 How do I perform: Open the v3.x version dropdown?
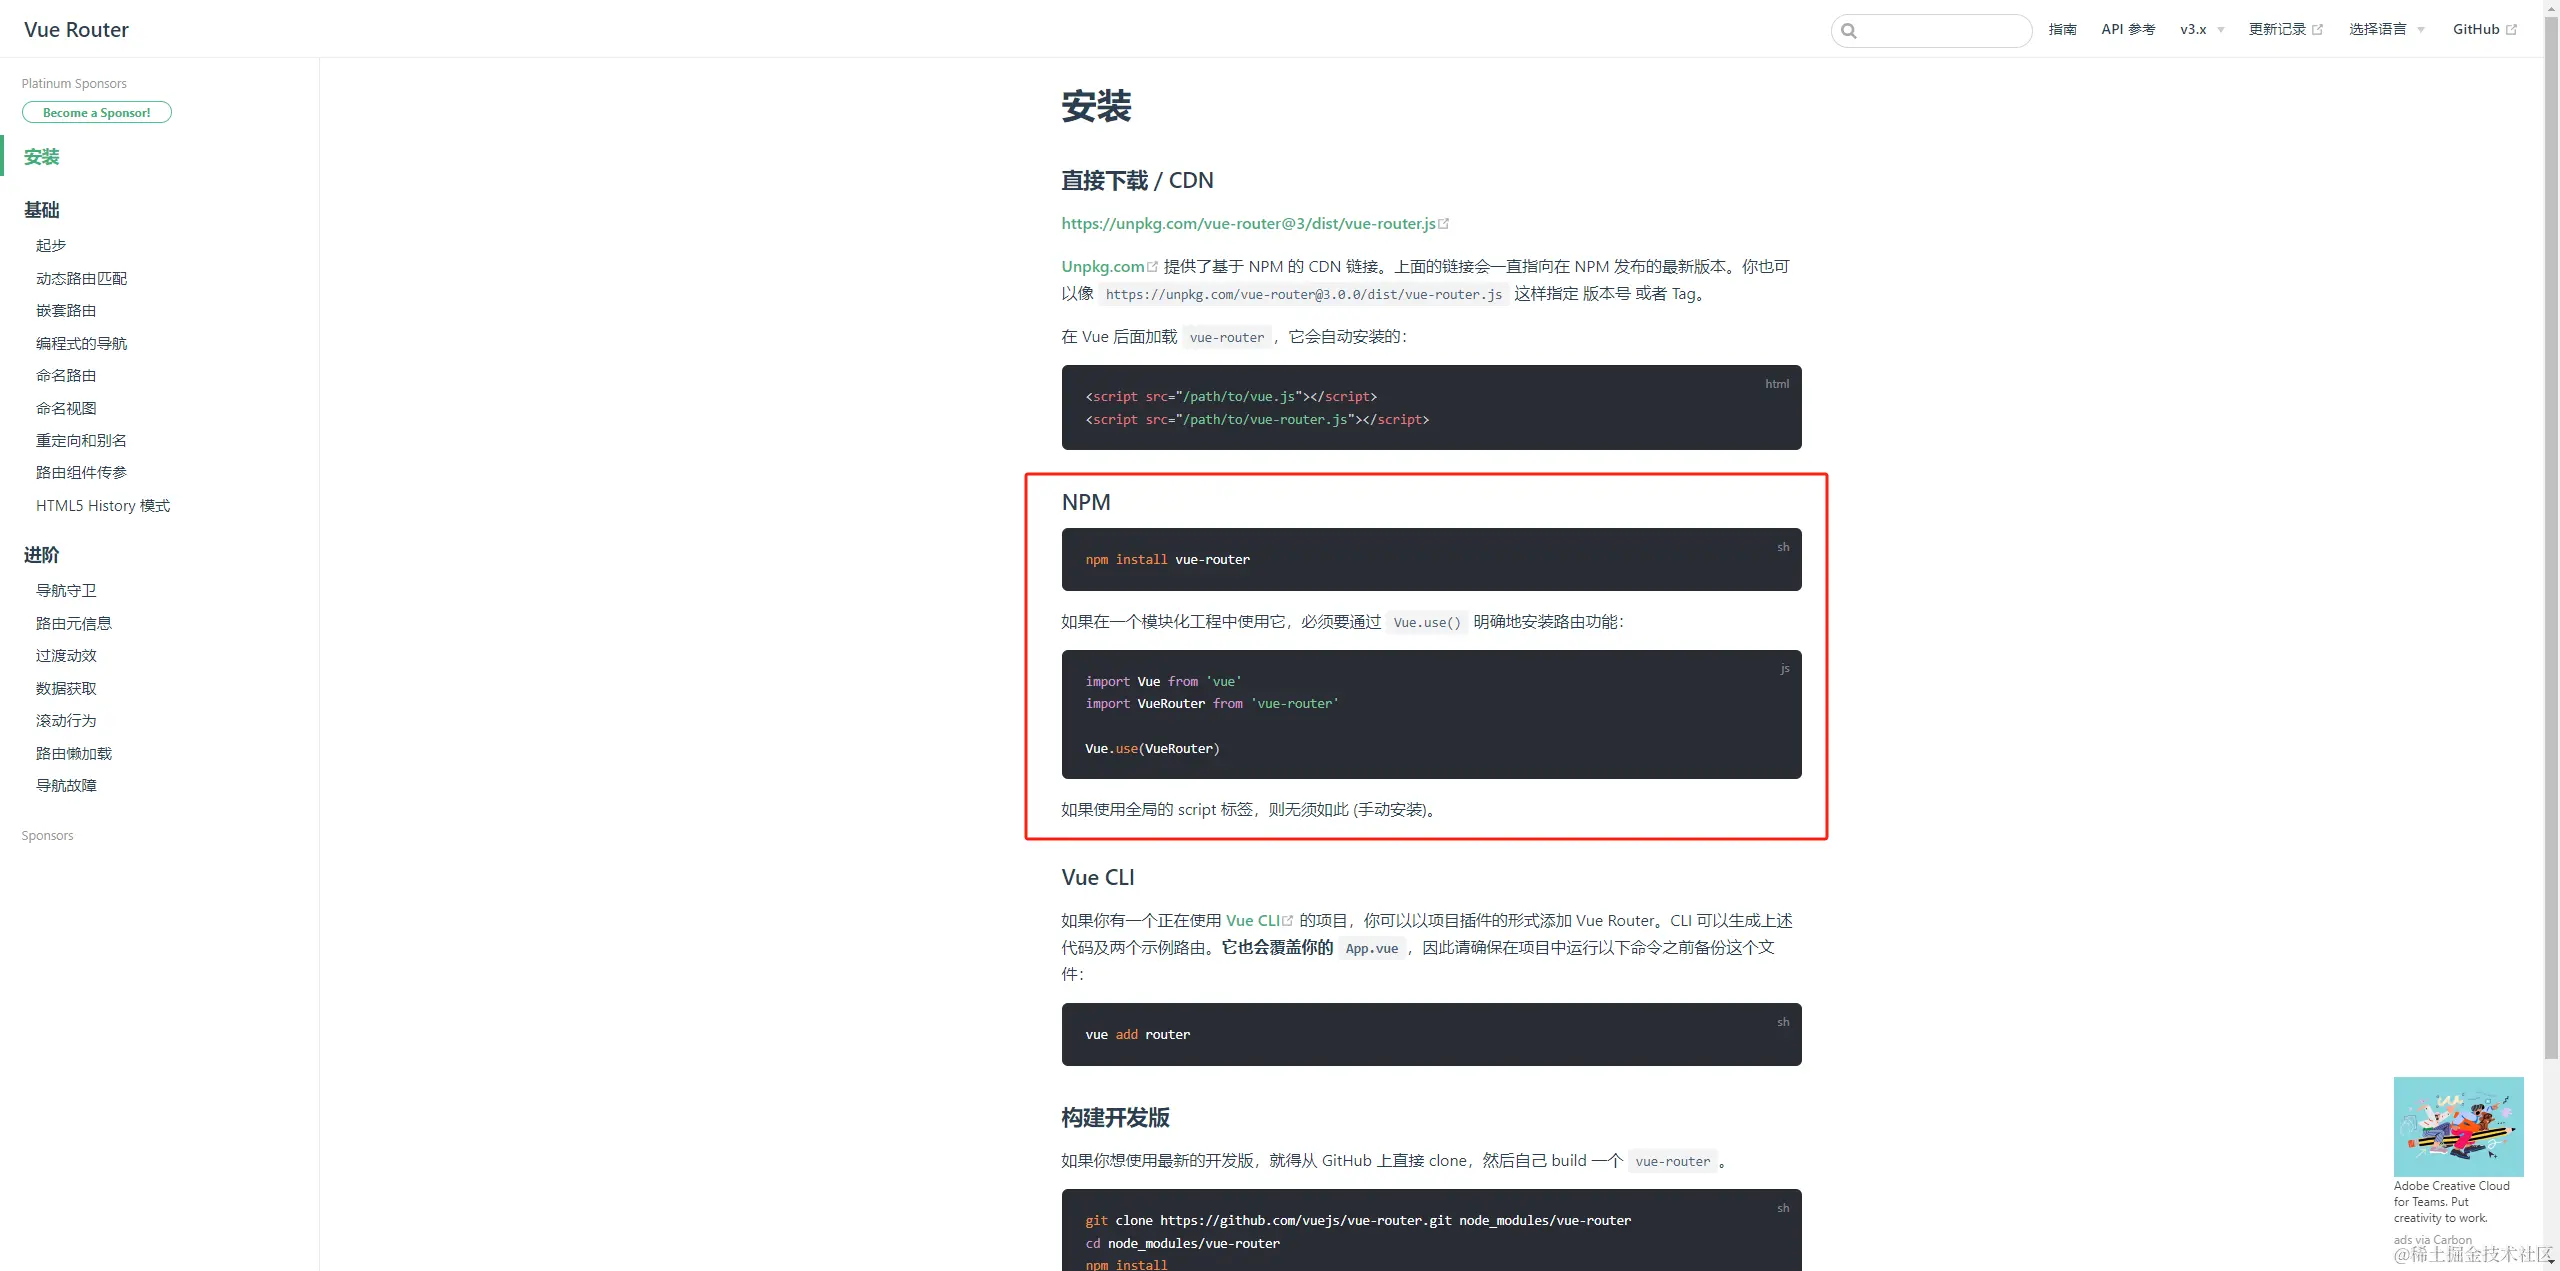[x=2201, y=30]
